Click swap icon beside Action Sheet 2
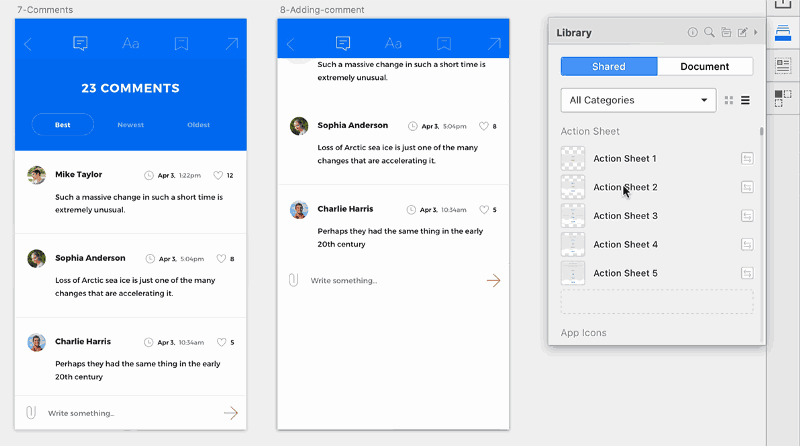Image resolution: width=800 pixels, height=446 pixels. click(x=747, y=187)
